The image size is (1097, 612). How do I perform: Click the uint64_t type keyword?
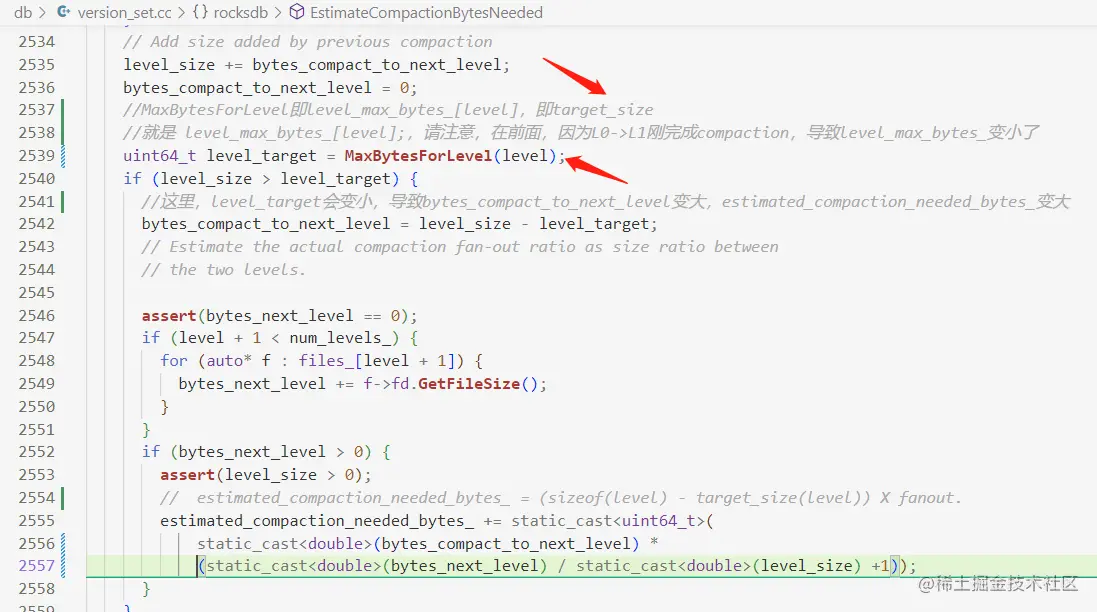pos(160,156)
